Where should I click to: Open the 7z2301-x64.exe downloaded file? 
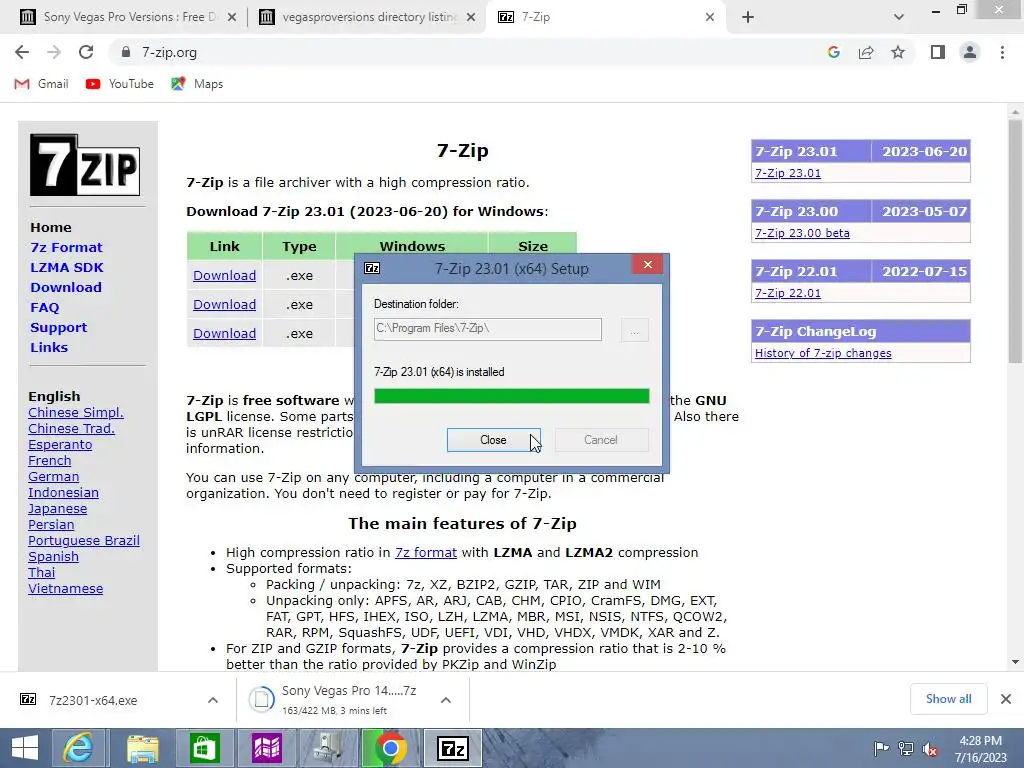pos(93,700)
